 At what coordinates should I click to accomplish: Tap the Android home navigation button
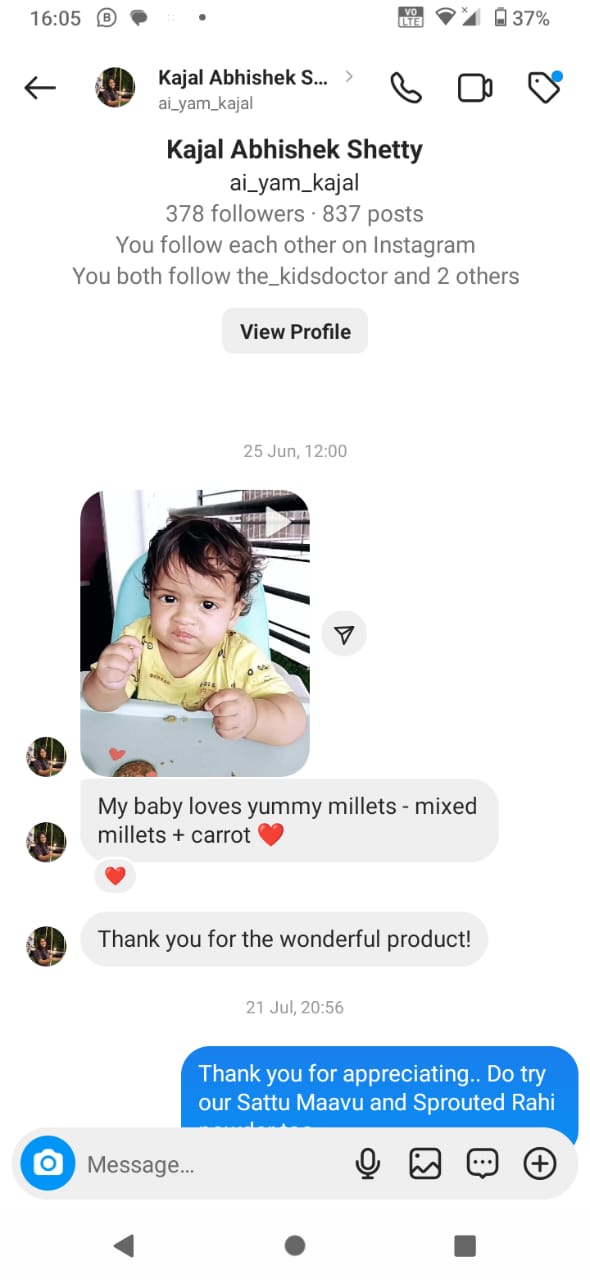295,1245
